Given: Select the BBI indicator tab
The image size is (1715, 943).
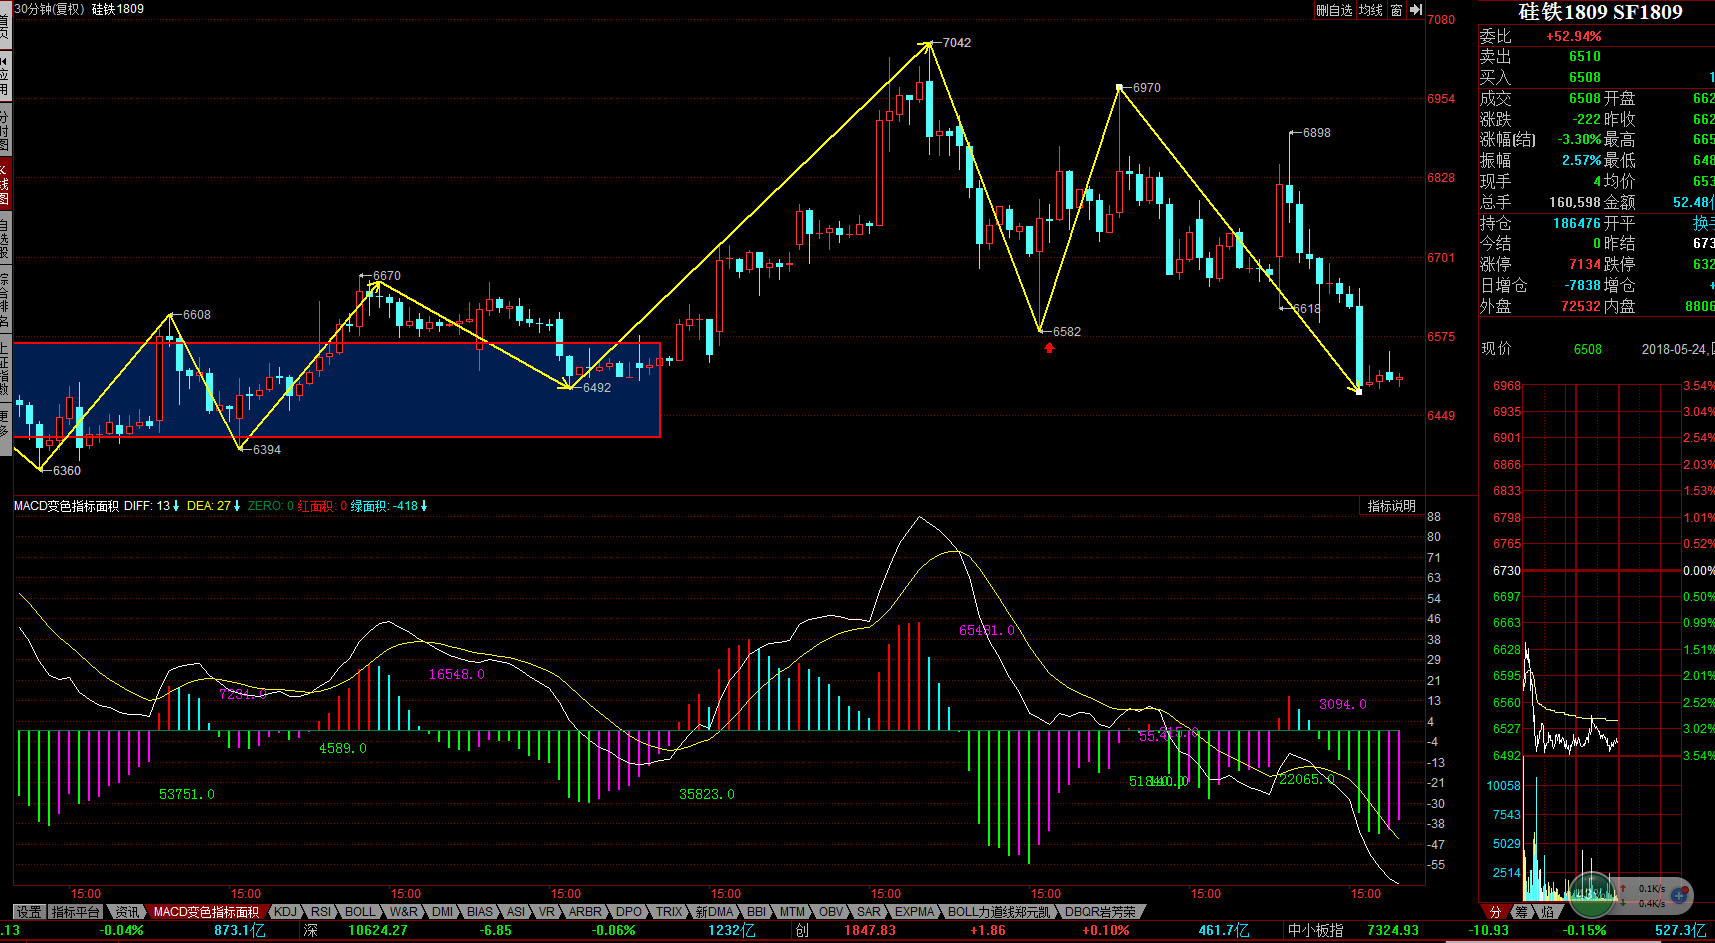Looking at the screenshot, I should pos(757,912).
